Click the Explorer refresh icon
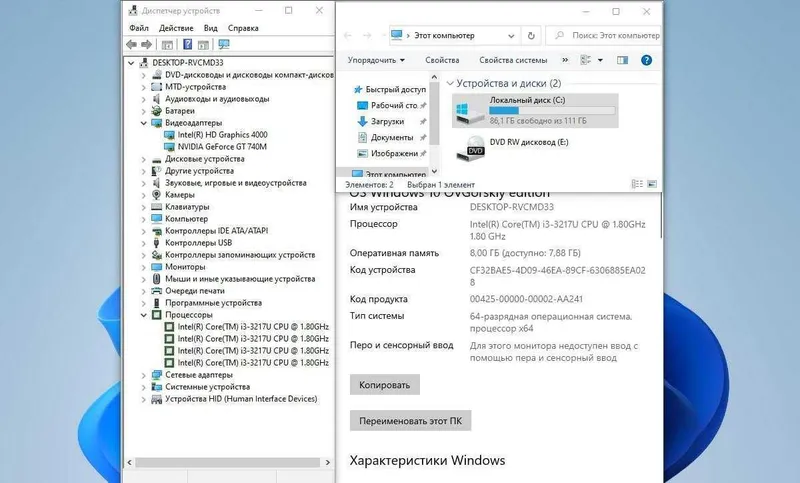The height and width of the screenshot is (483, 800). click(x=531, y=36)
